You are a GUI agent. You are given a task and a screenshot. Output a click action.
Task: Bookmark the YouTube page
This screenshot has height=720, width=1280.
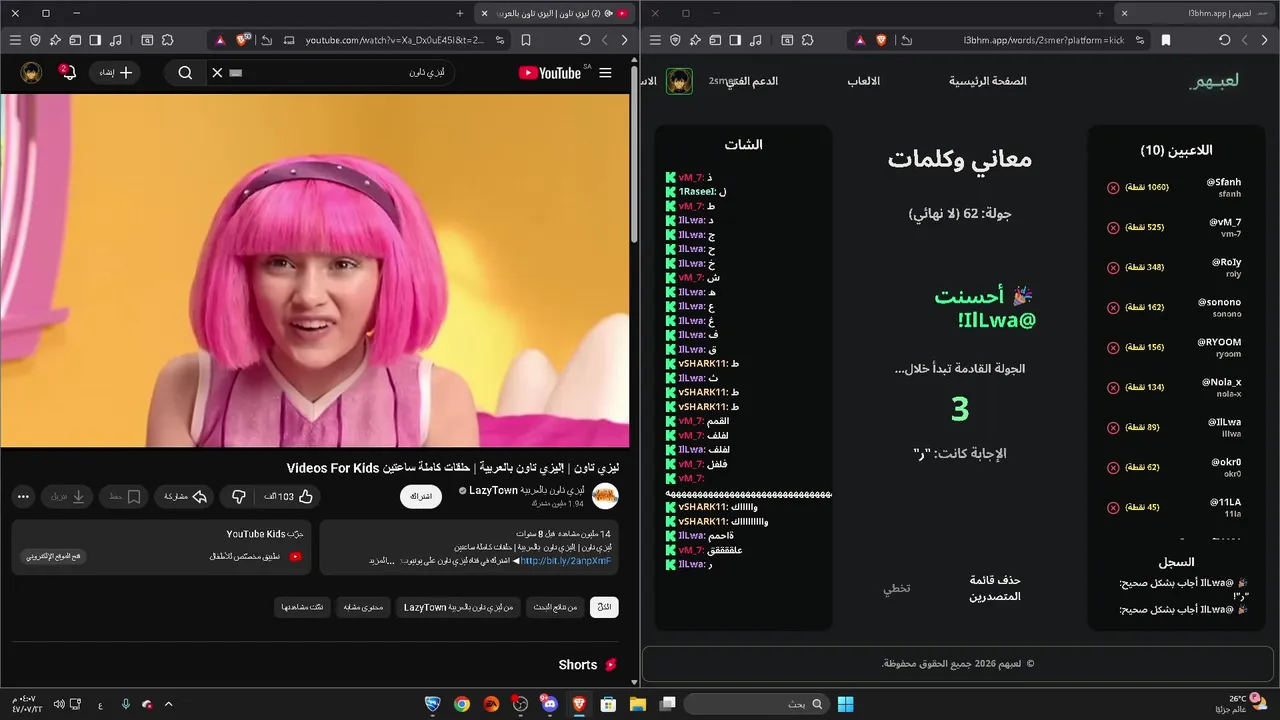526,40
